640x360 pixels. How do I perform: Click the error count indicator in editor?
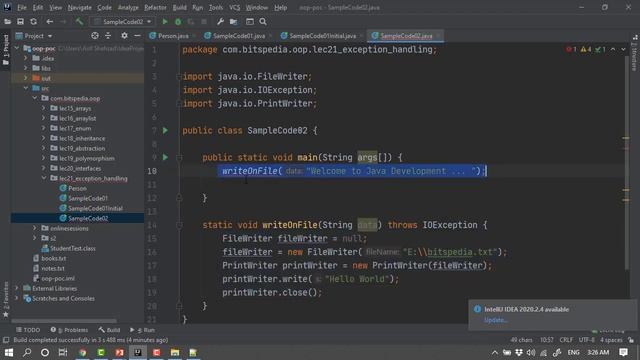(x=571, y=49)
